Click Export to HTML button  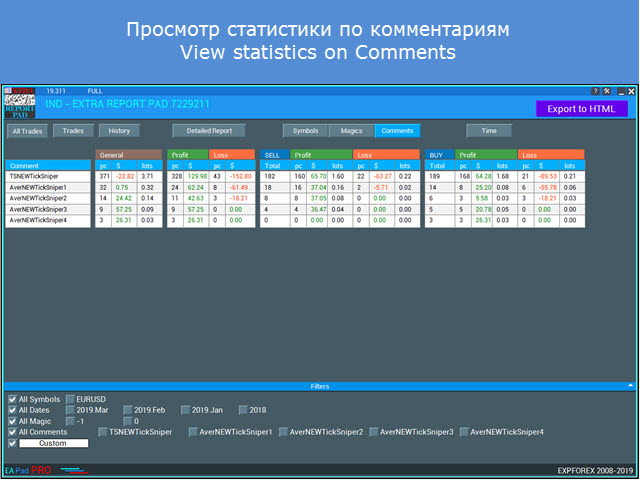pyautogui.click(x=582, y=109)
